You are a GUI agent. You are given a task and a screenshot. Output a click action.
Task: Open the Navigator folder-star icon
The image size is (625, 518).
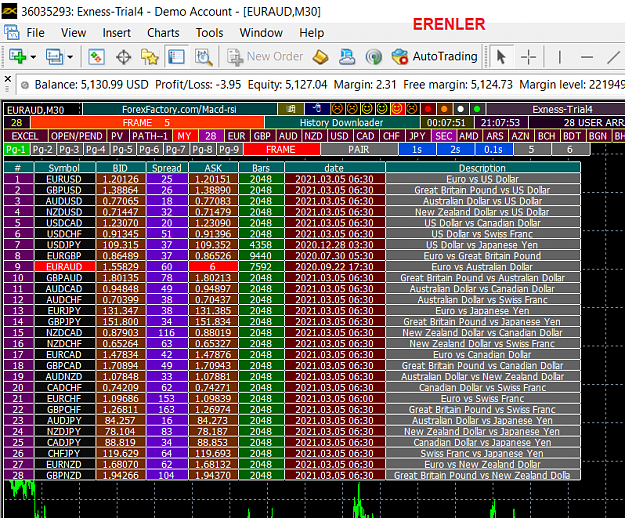pyautogui.click(x=150, y=57)
